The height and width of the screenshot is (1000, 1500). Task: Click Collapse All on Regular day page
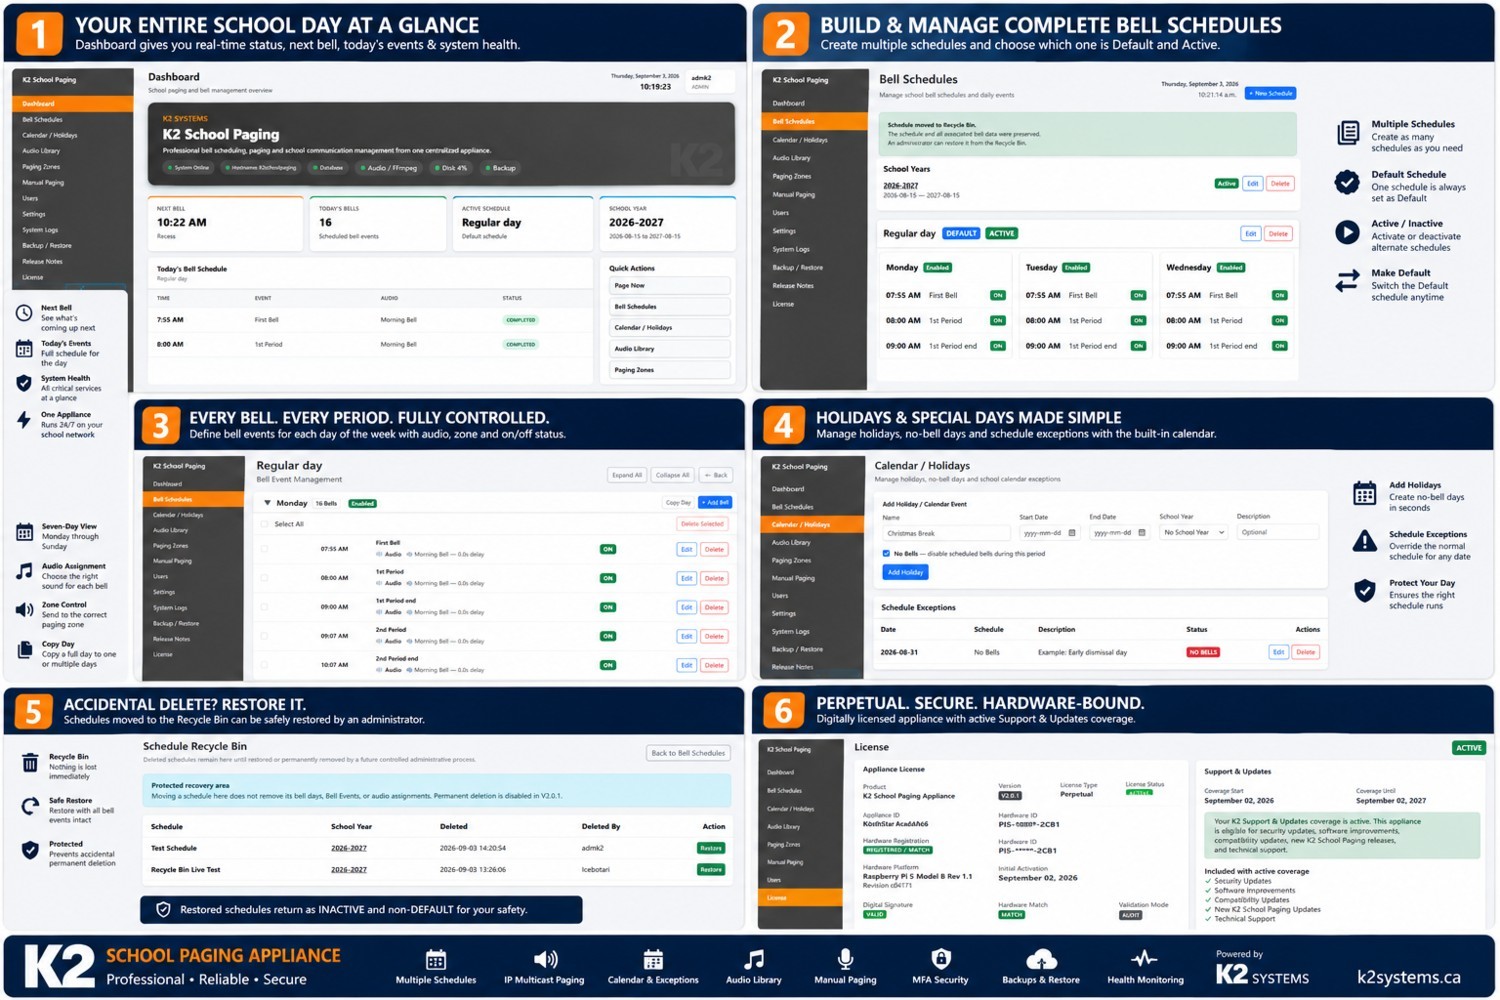673,475
